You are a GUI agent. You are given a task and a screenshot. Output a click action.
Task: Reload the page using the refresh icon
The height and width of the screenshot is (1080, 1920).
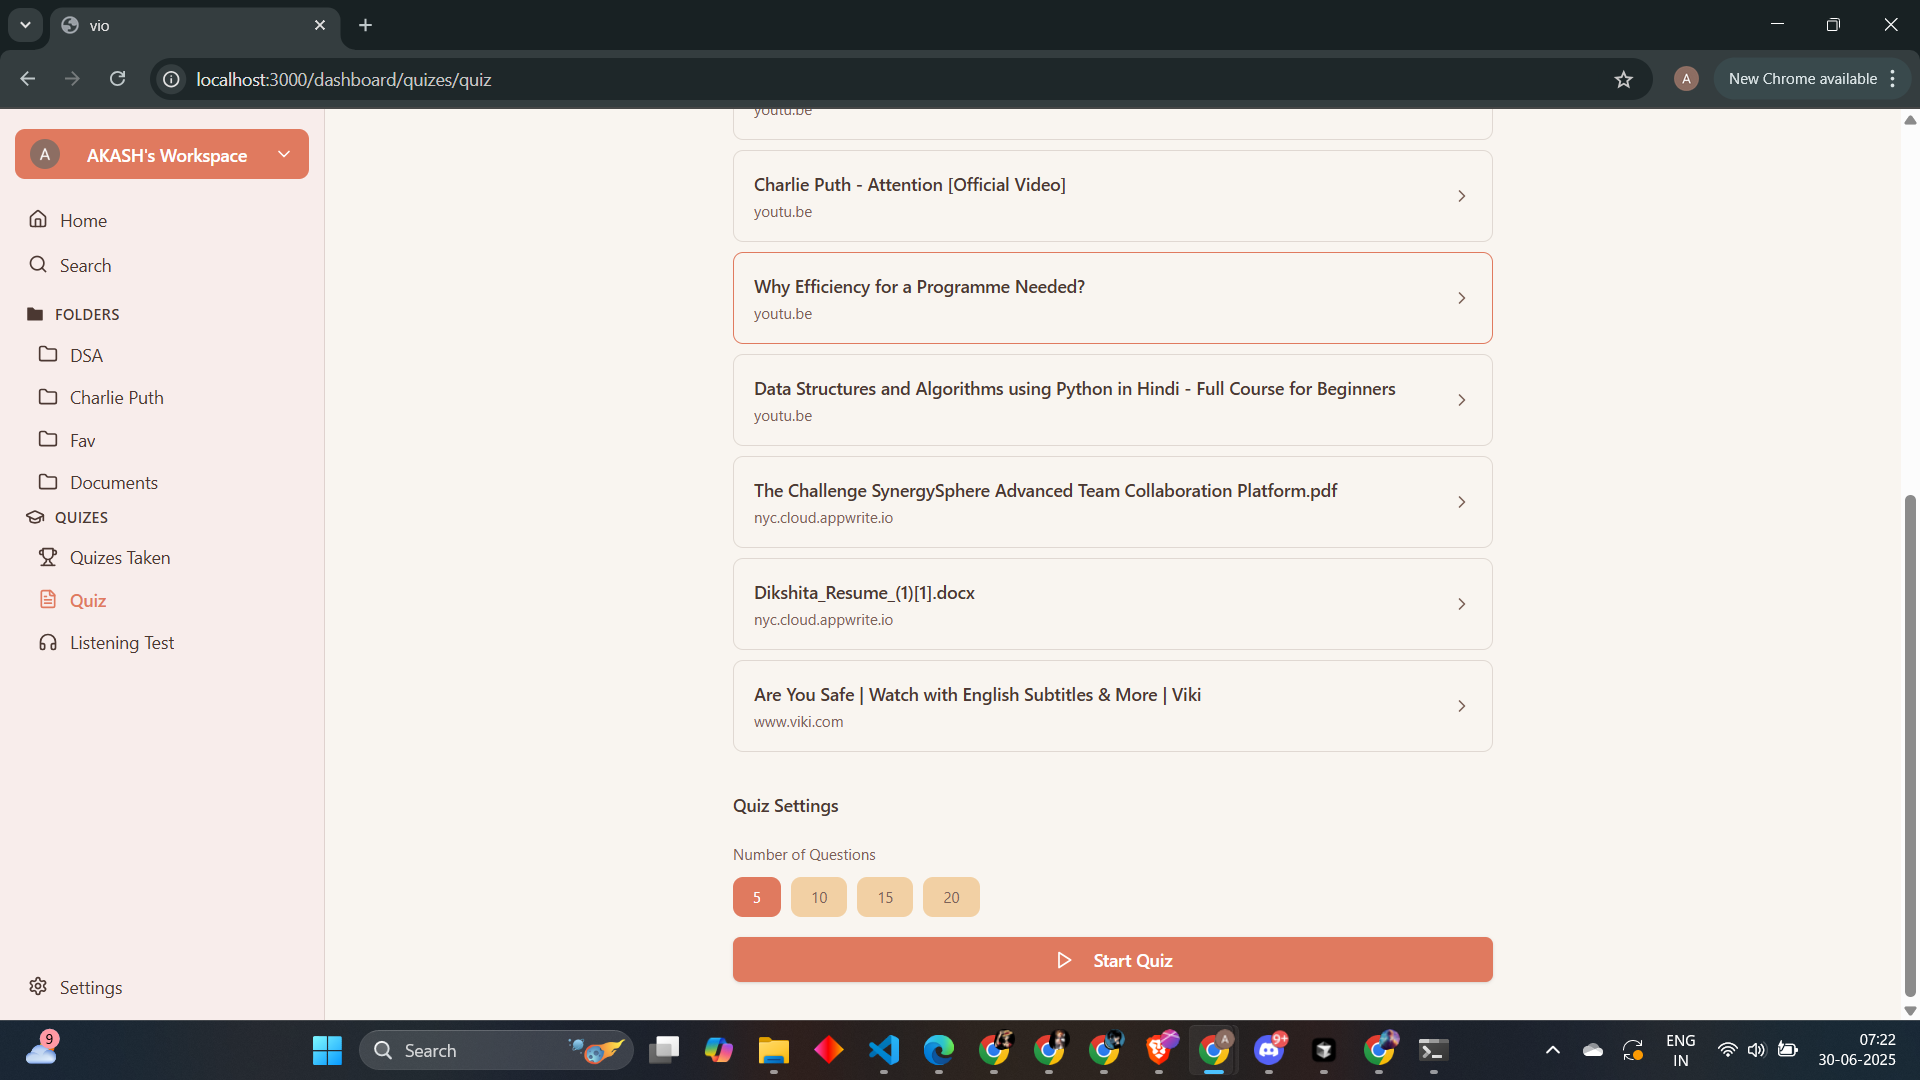point(117,79)
